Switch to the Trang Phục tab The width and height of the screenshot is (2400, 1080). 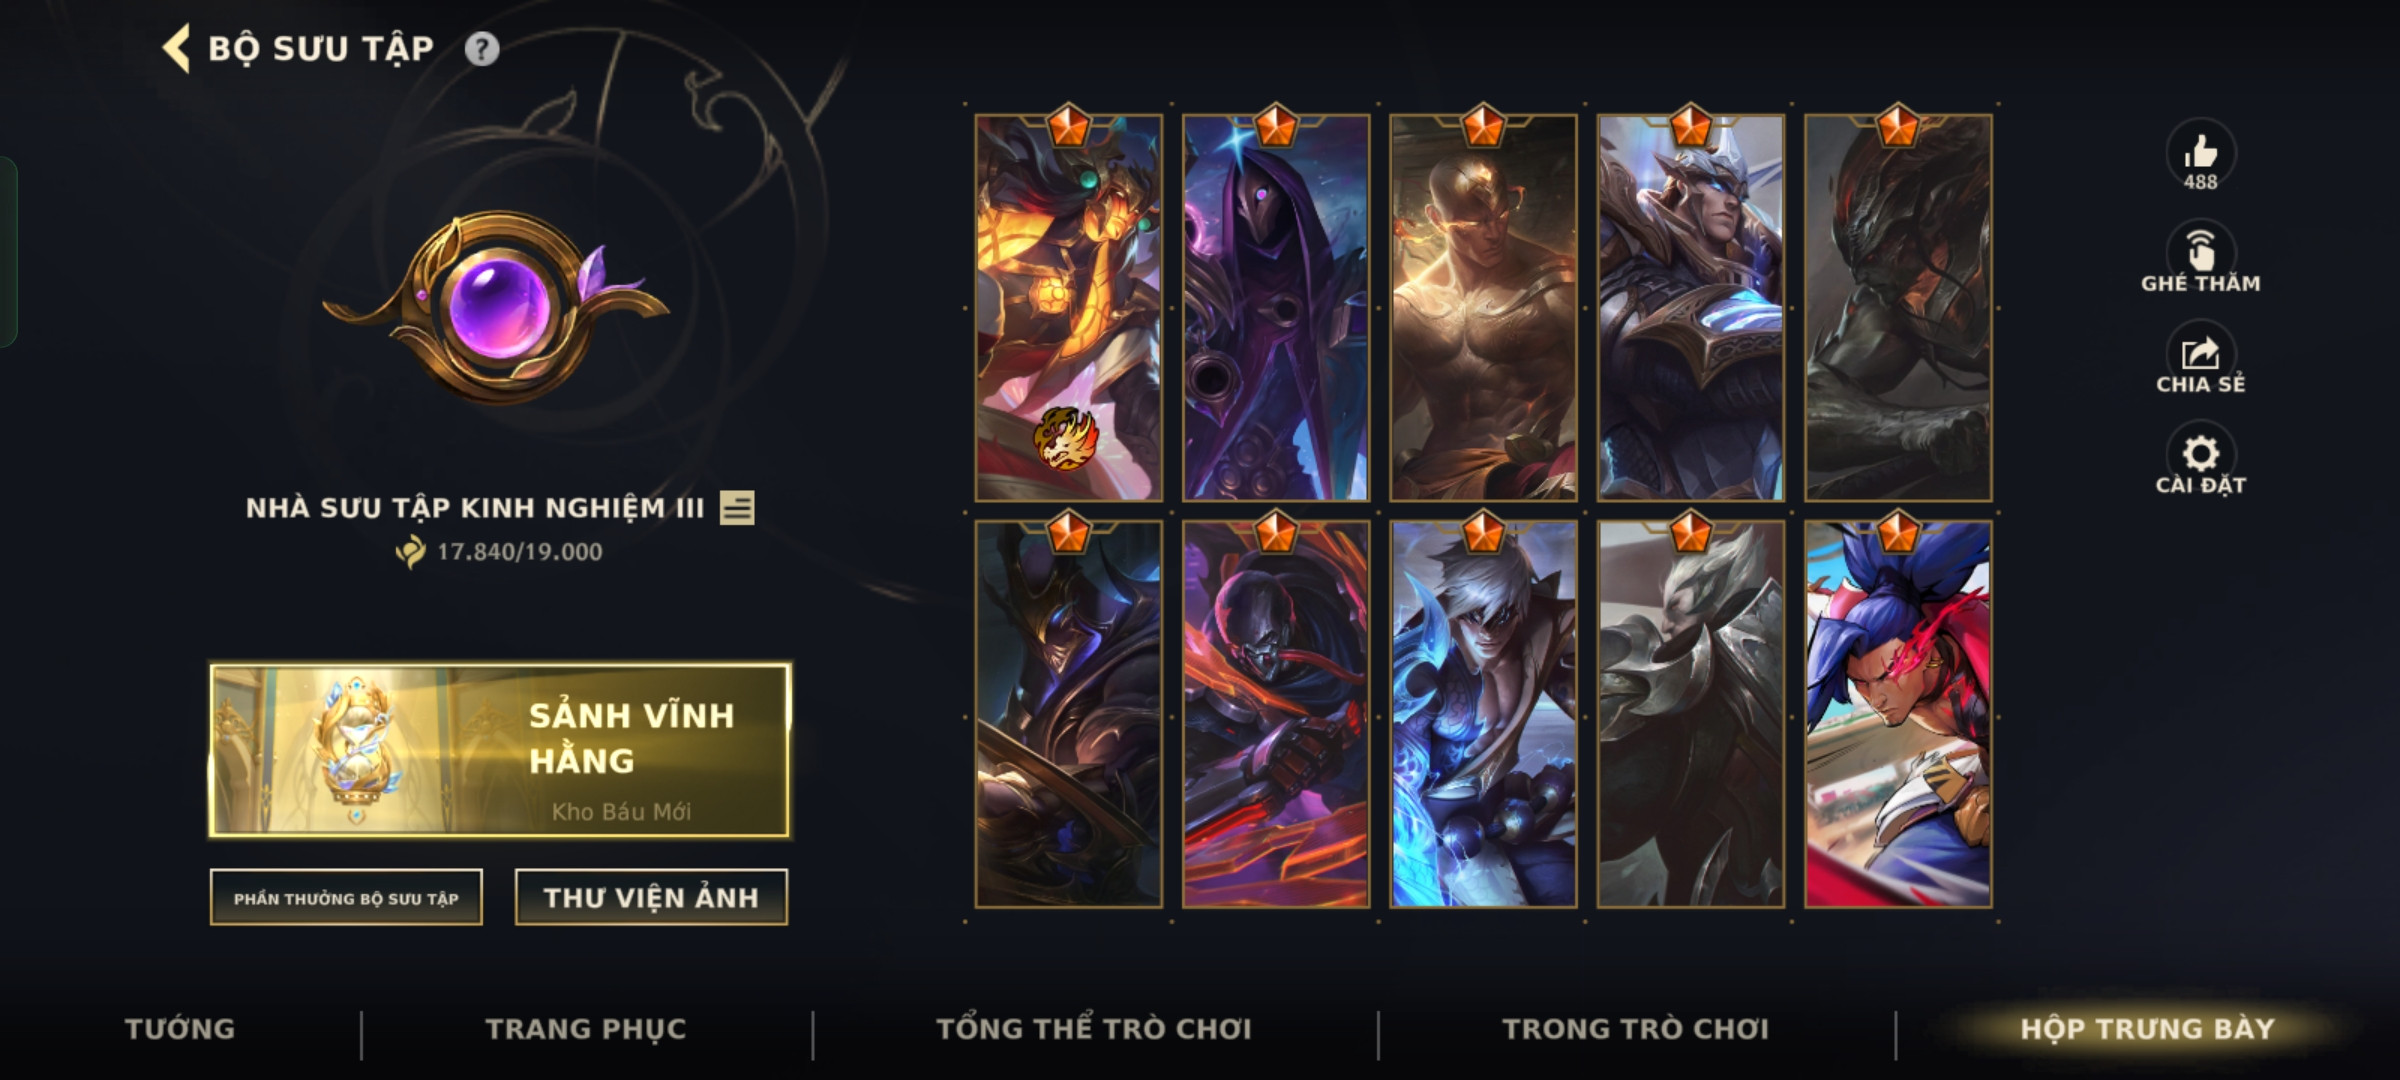[586, 1029]
